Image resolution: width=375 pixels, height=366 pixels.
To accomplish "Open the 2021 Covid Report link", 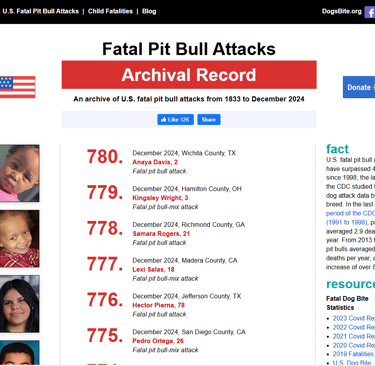I will (354, 336).
